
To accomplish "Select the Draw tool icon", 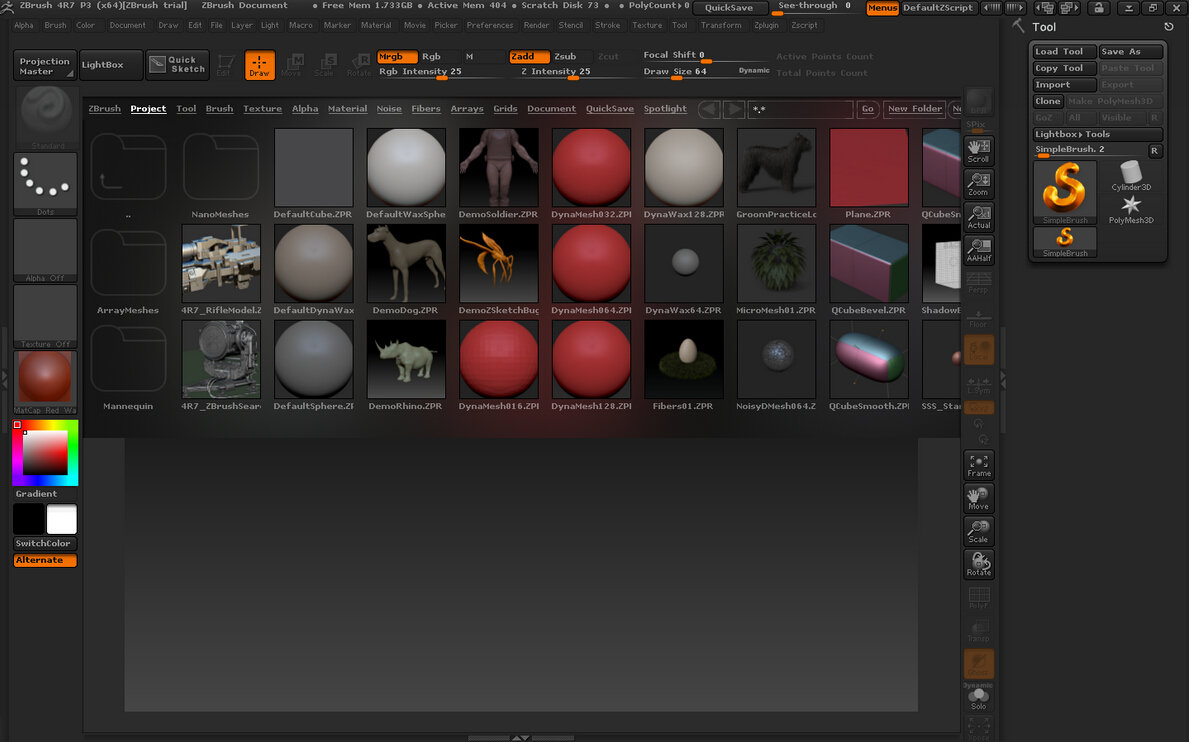I will [x=260, y=64].
